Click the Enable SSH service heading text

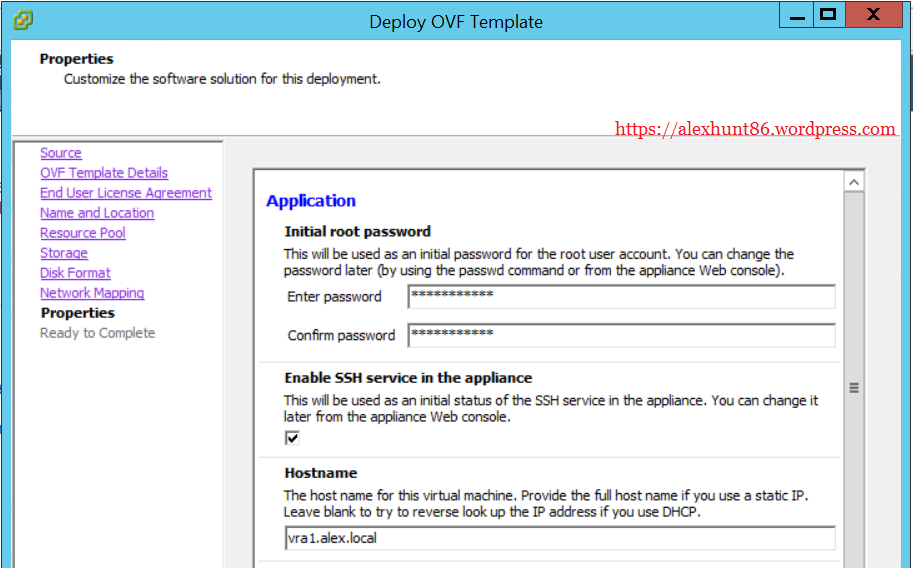(408, 378)
